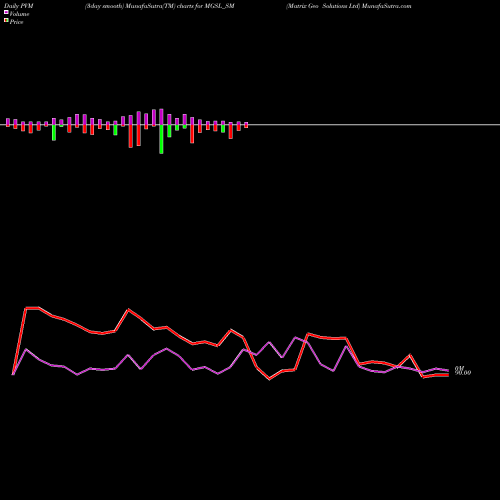The image size is (500, 500).
Task: Click the first peak of the red price line
Action: pos(32,308)
